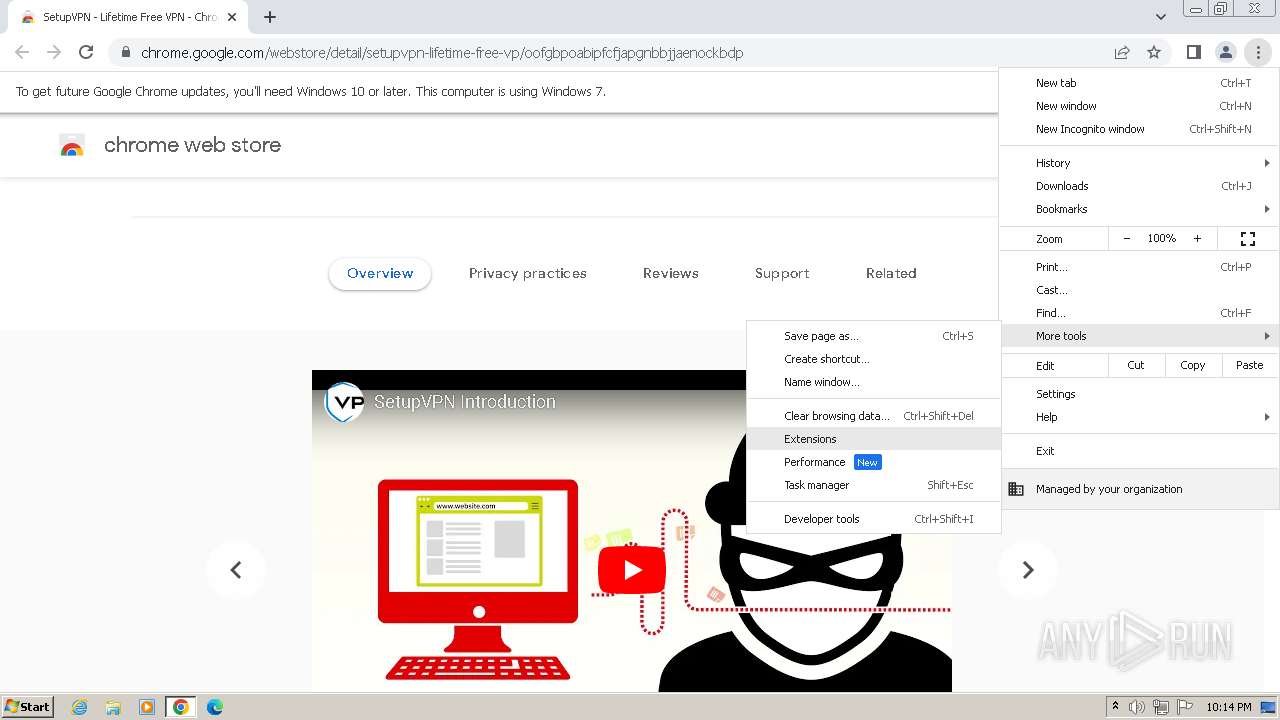Close the SetupVPN tab
The height and width of the screenshot is (720, 1280).
point(232,17)
